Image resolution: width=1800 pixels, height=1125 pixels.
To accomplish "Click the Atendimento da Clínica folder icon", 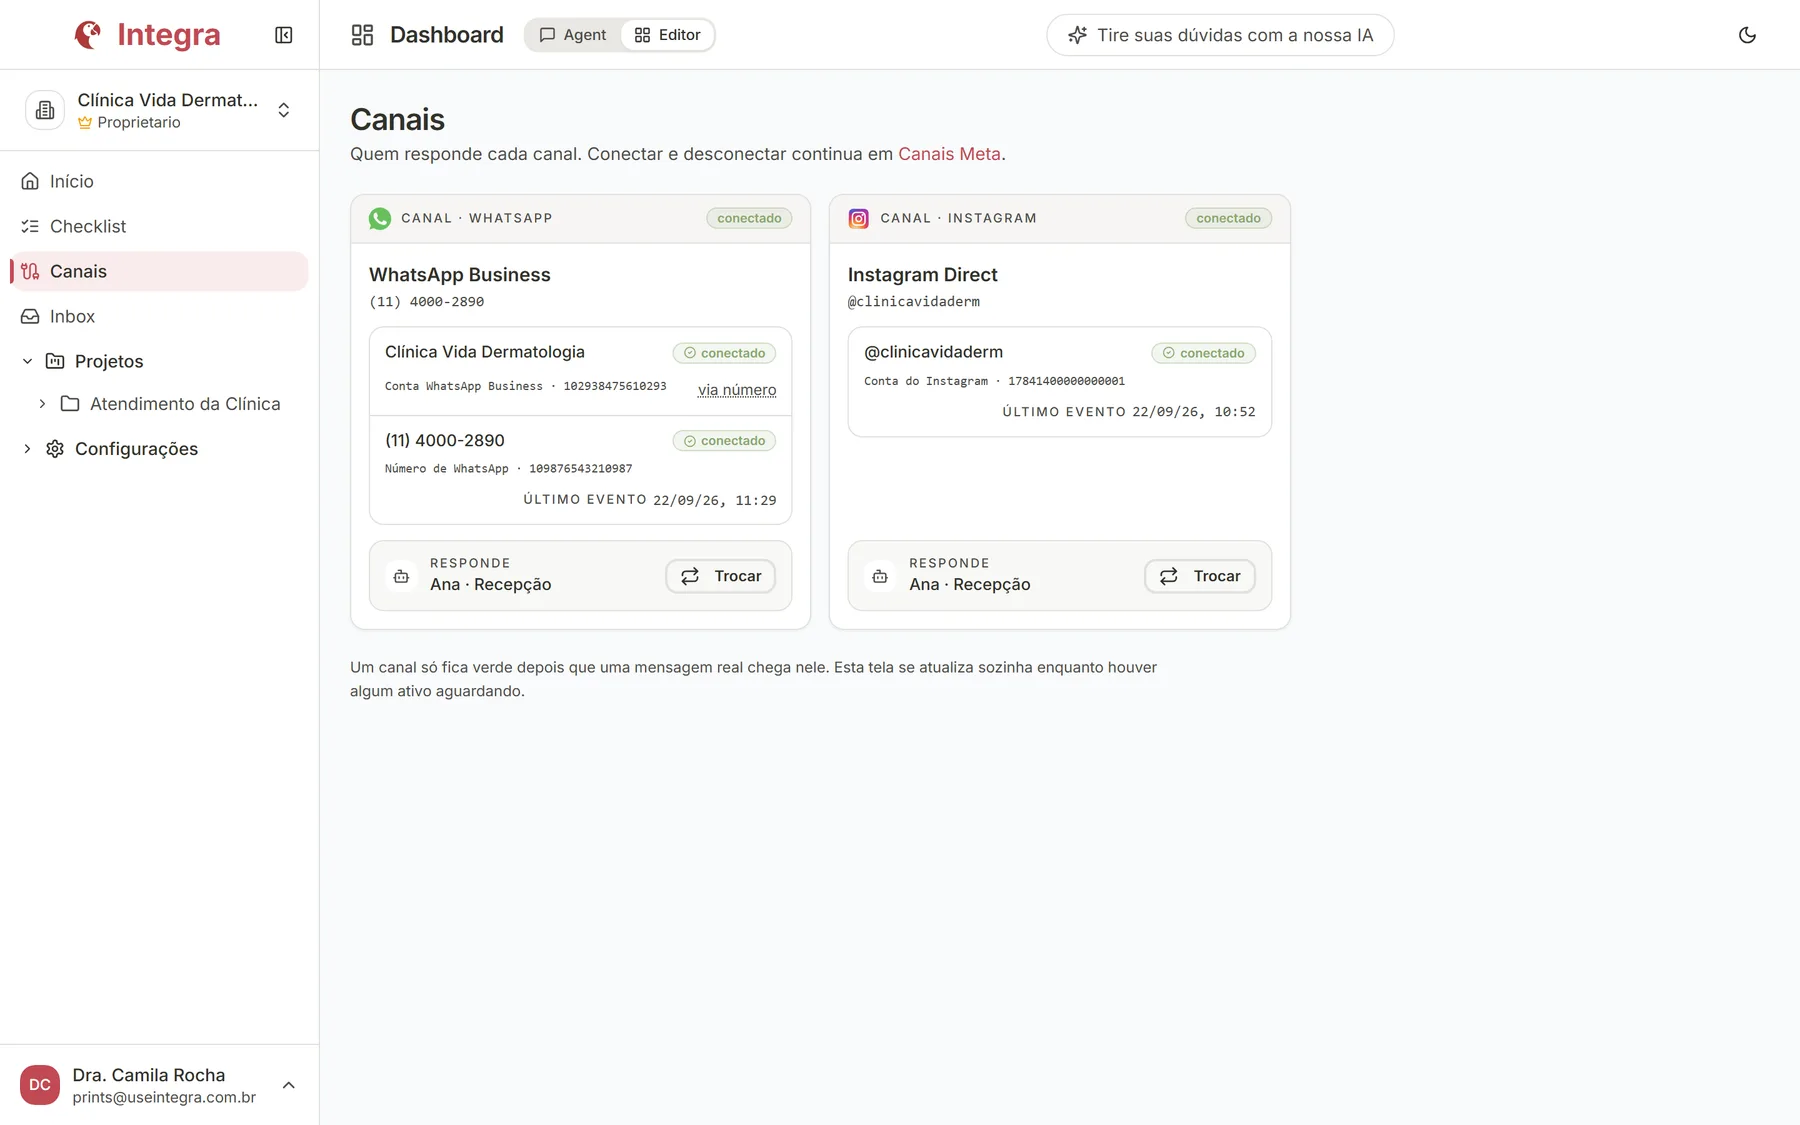I will pos(70,404).
